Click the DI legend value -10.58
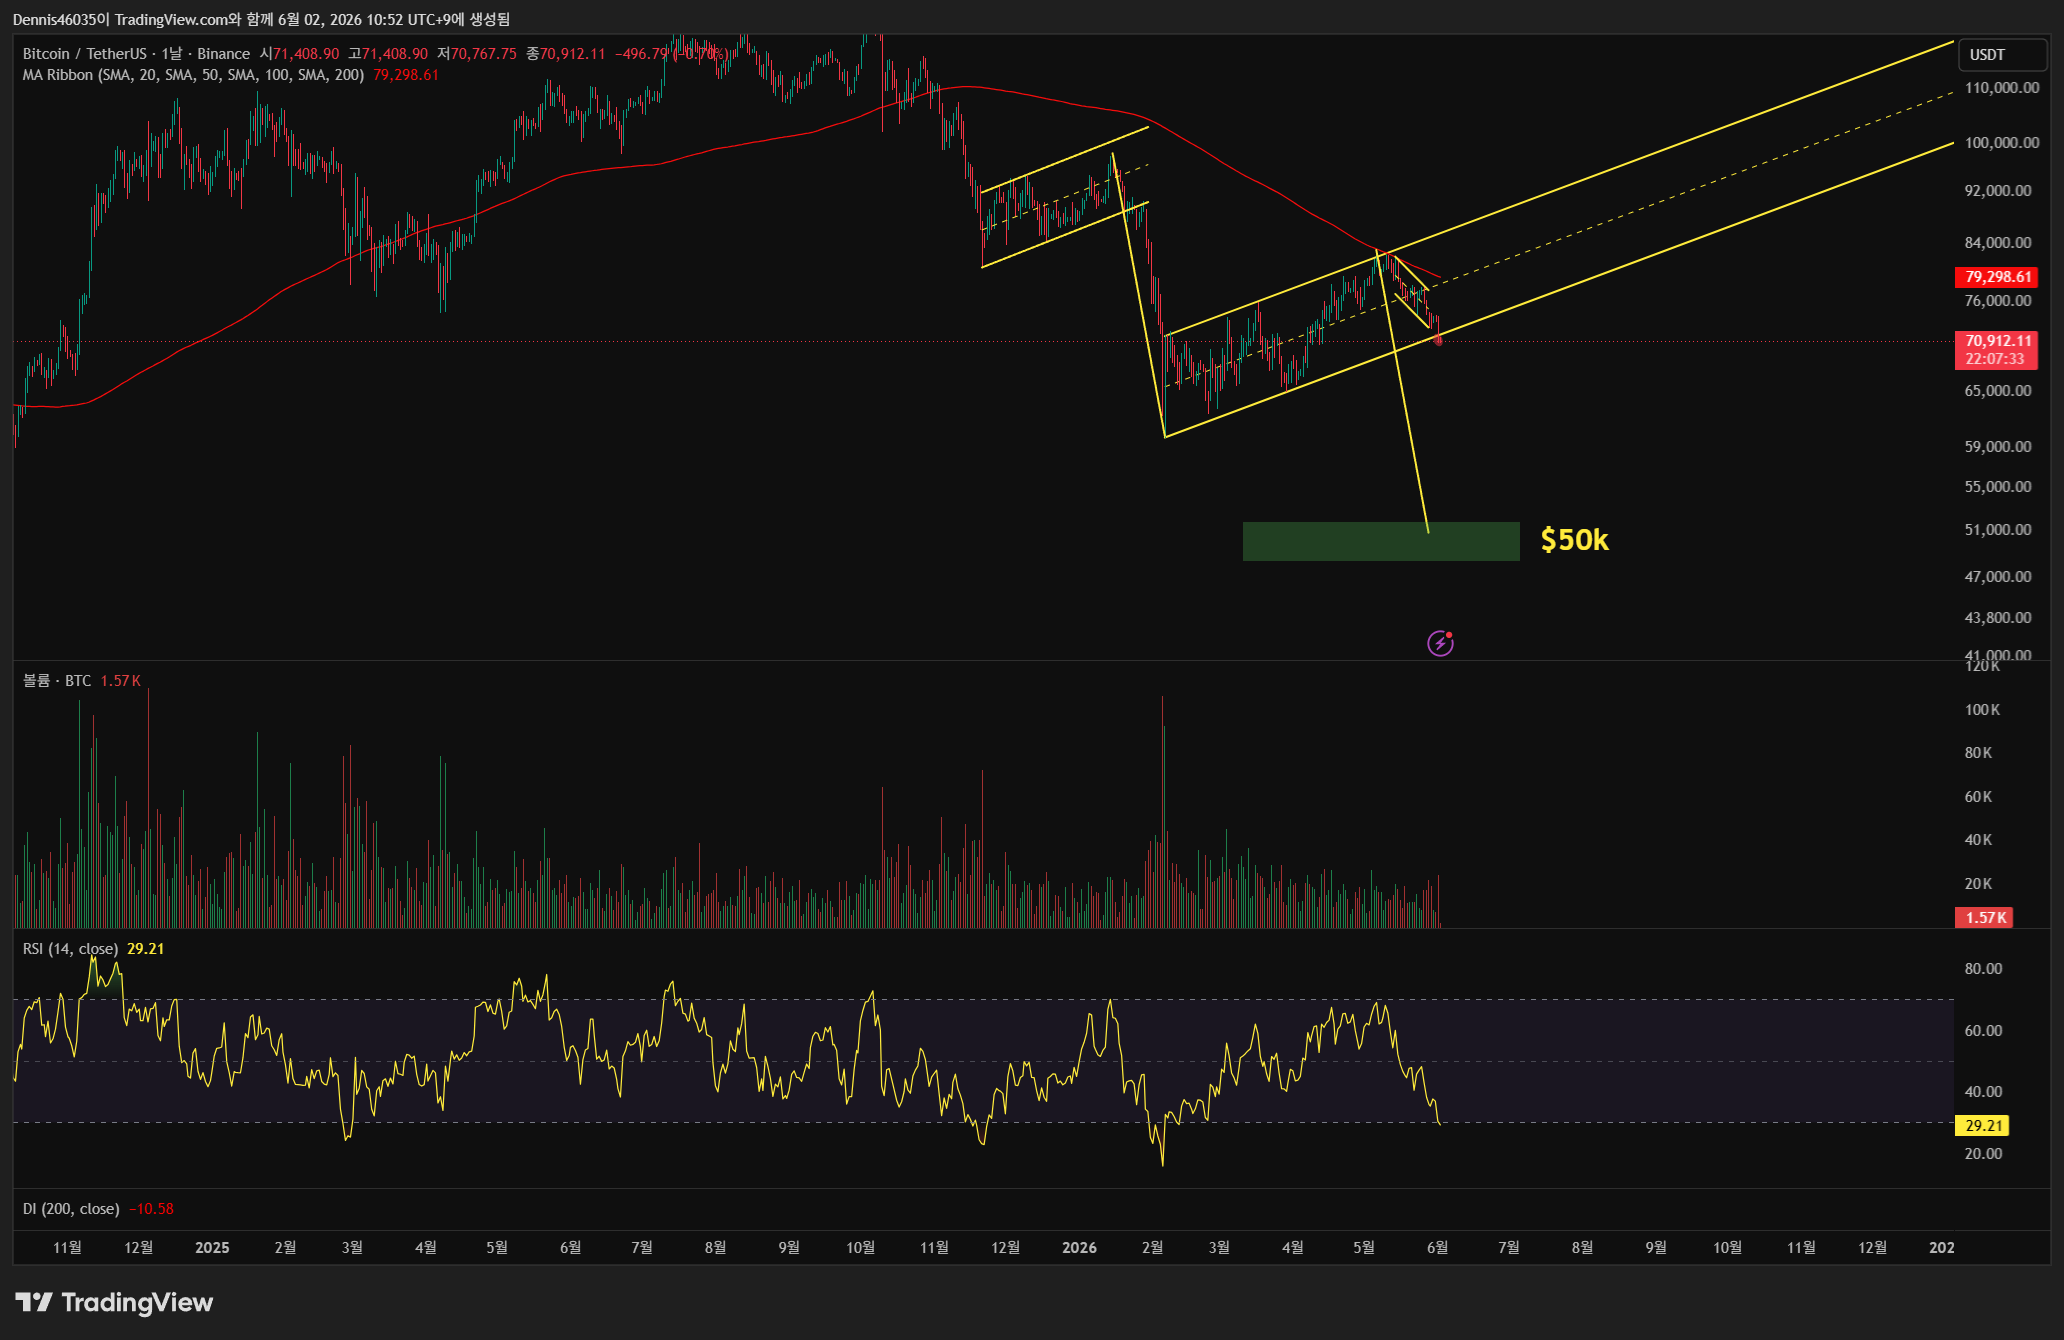Viewport: 2064px width, 1340px height. [152, 1209]
